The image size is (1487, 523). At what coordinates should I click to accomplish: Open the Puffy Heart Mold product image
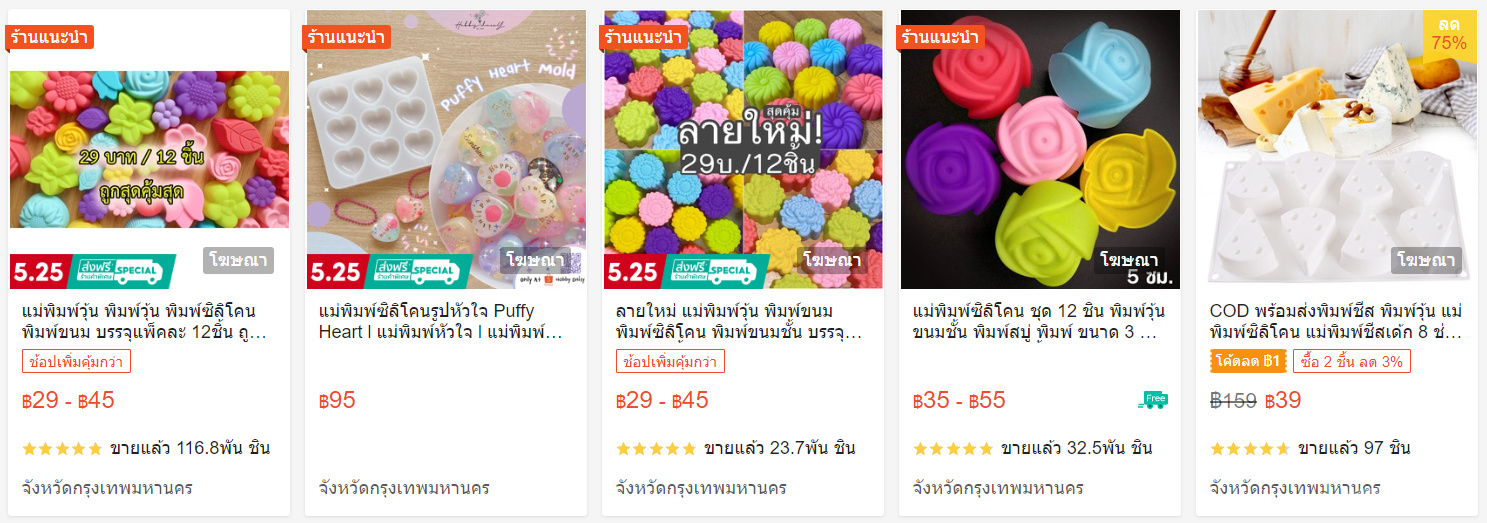tap(446, 149)
